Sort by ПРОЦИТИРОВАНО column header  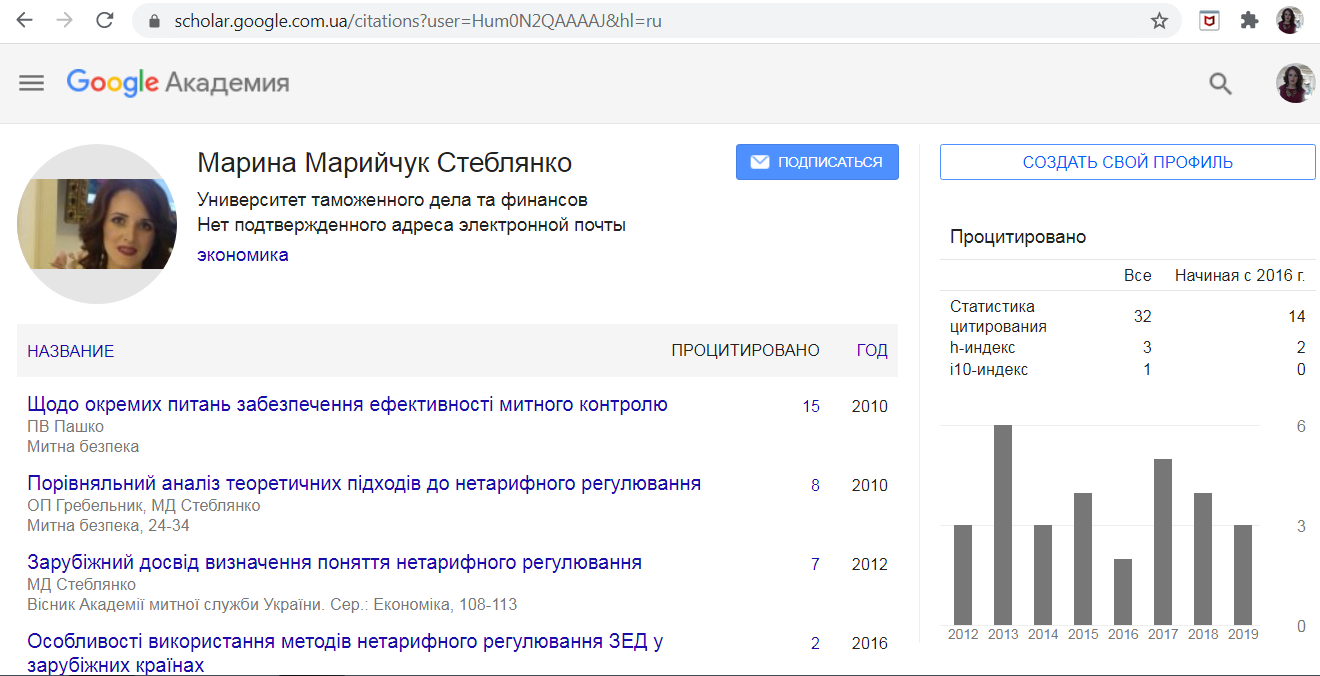point(745,351)
